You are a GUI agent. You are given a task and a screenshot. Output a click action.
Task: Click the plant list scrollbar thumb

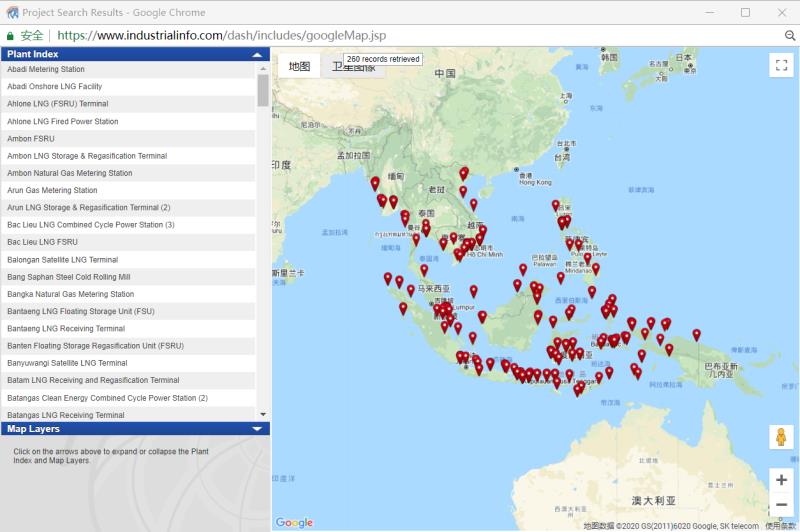(x=263, y=88)
